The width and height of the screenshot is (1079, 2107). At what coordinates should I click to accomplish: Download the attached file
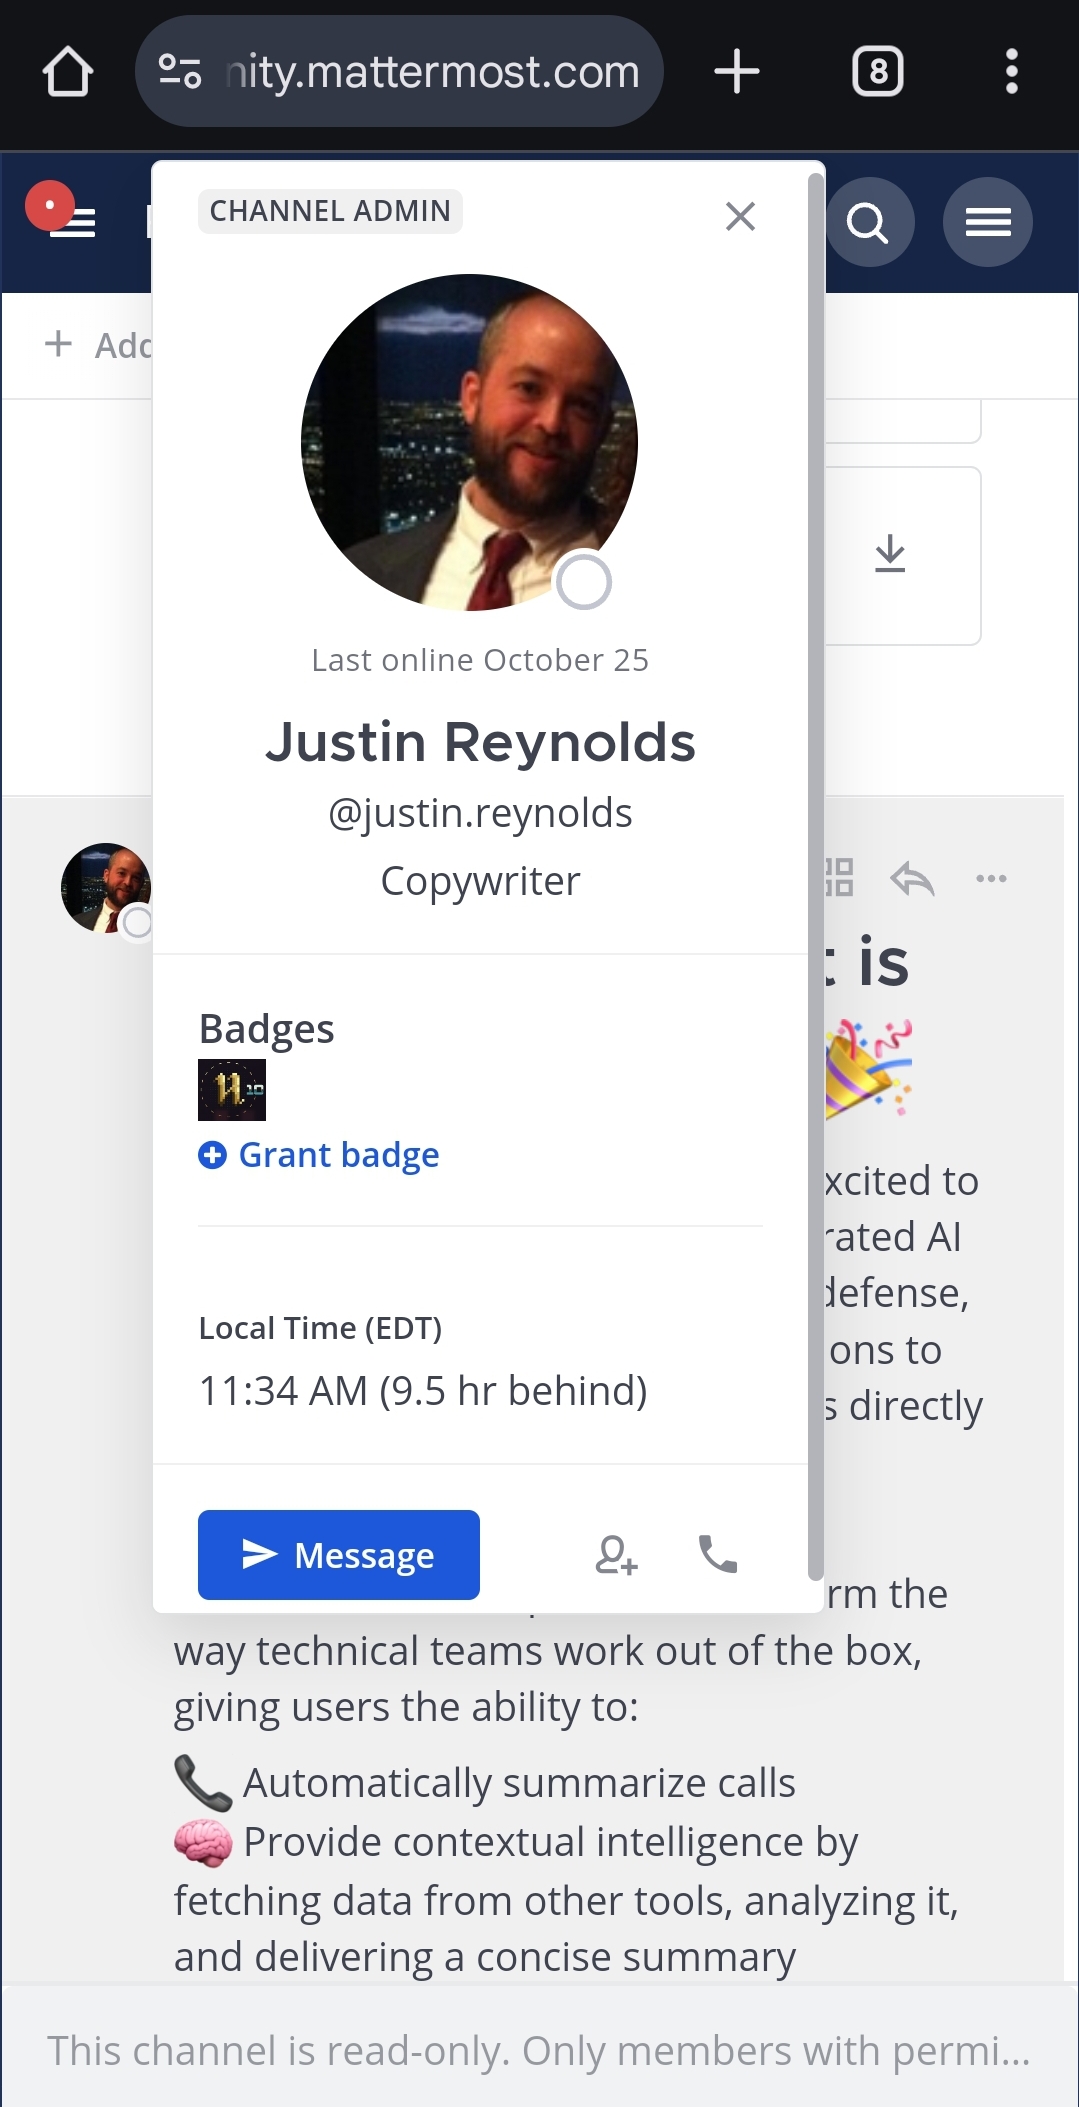(890, 554)
